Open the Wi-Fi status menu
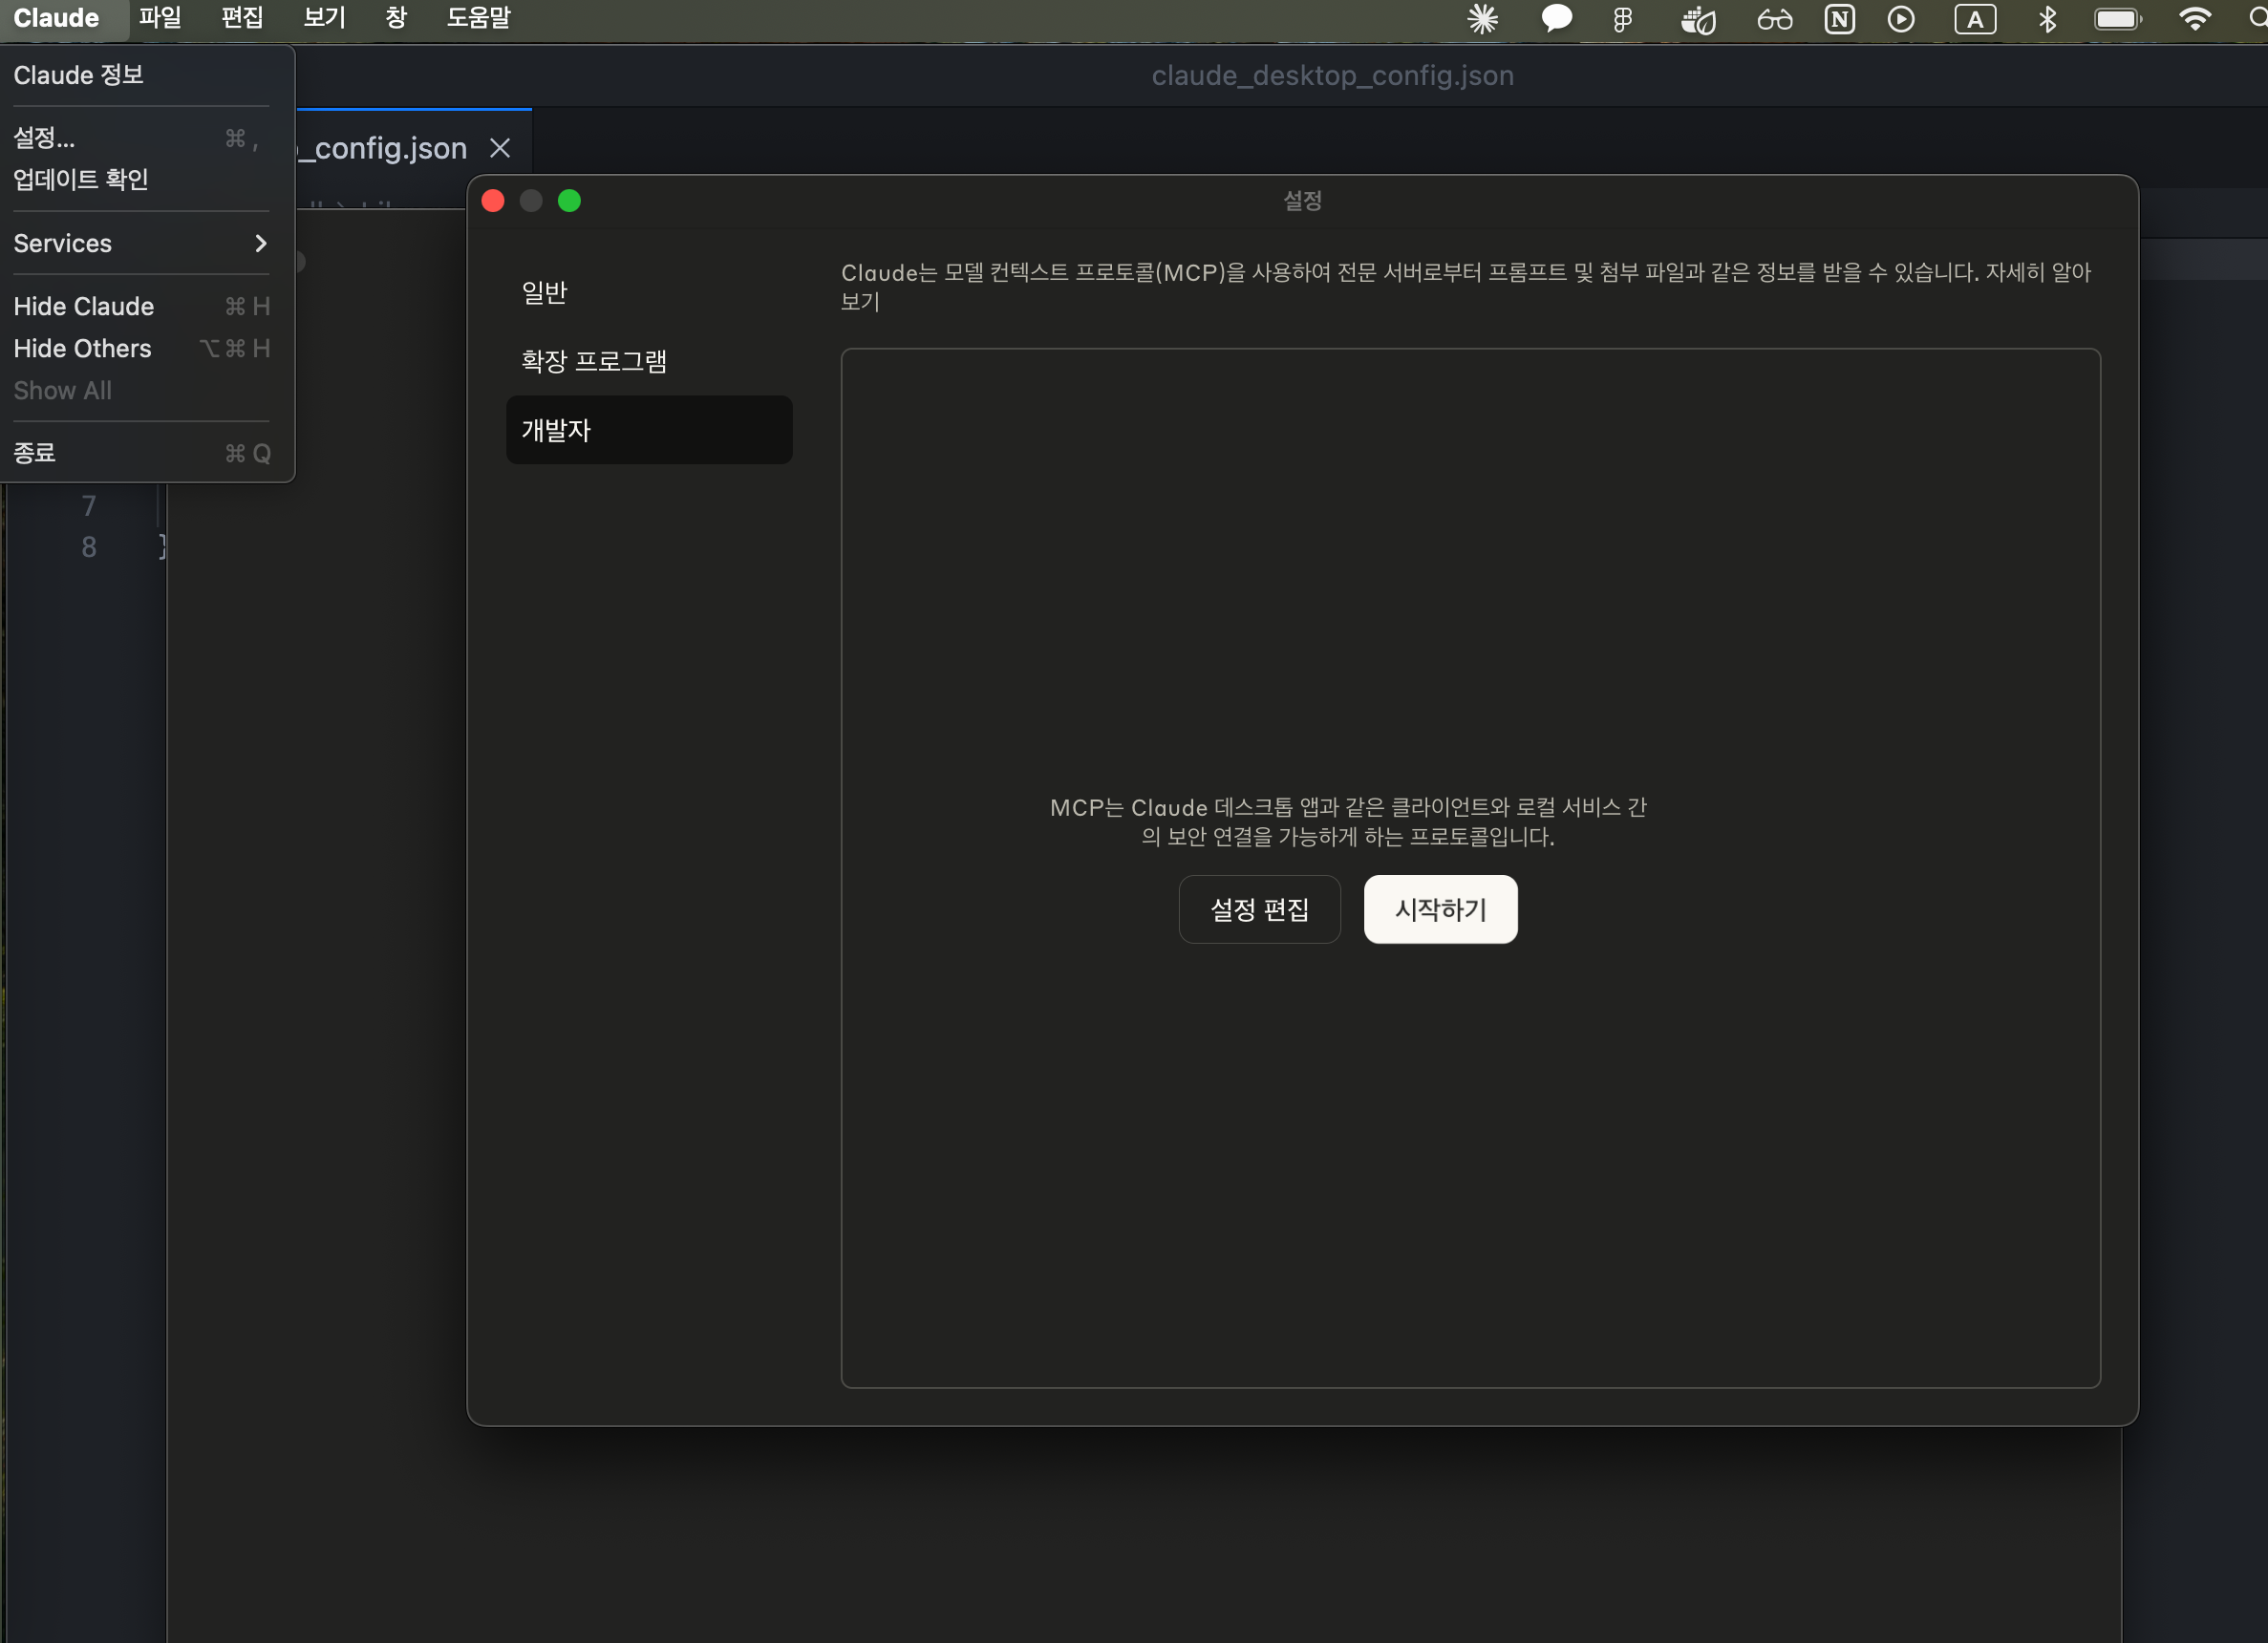This screenshot has height=1643, width=2268. click(2194, 19)
